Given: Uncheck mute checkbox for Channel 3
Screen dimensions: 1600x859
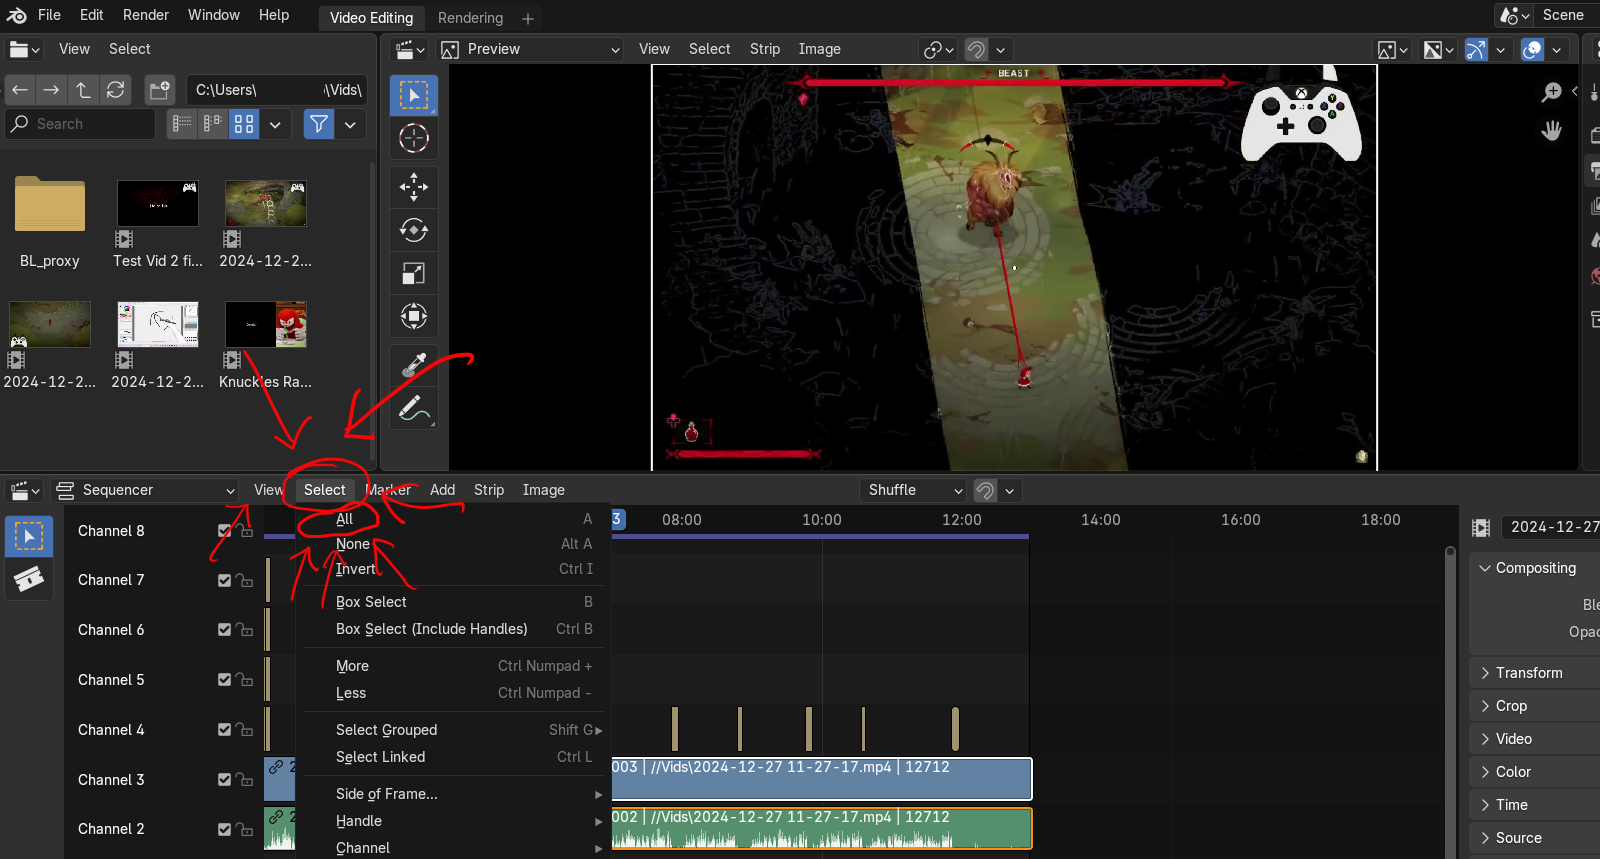Looking at the screenshot, I should coord(225,780).
